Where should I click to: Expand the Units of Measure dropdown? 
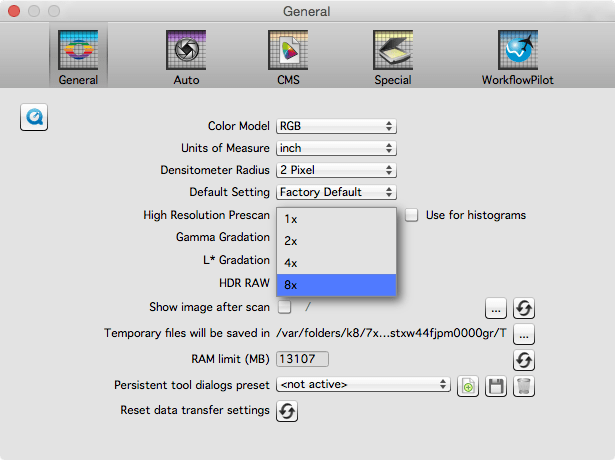tap(336, 148)
